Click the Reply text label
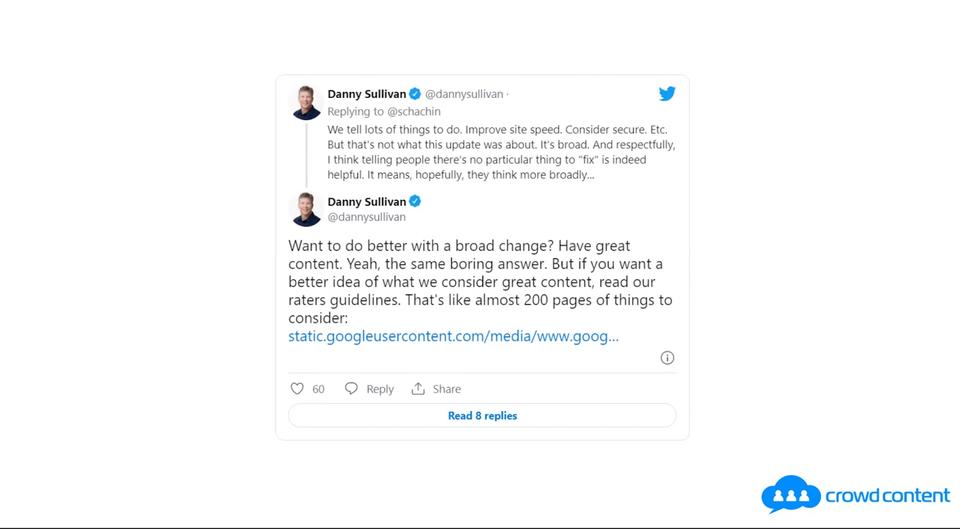Screen dimensions: 960x529 [380, 389]
